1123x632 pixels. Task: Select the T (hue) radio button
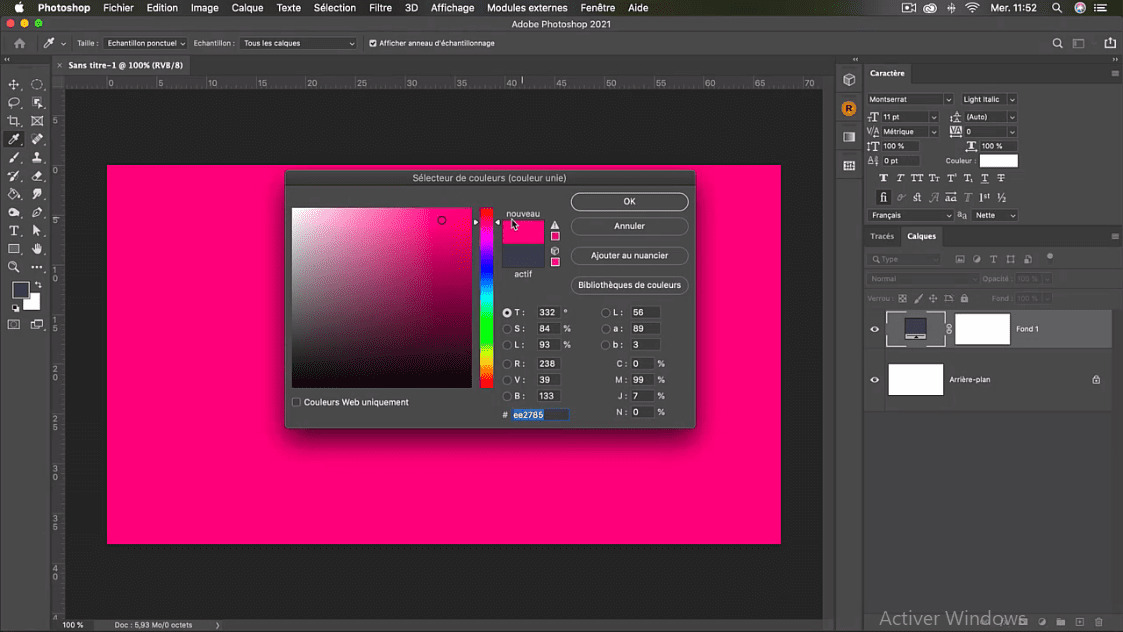507,312
